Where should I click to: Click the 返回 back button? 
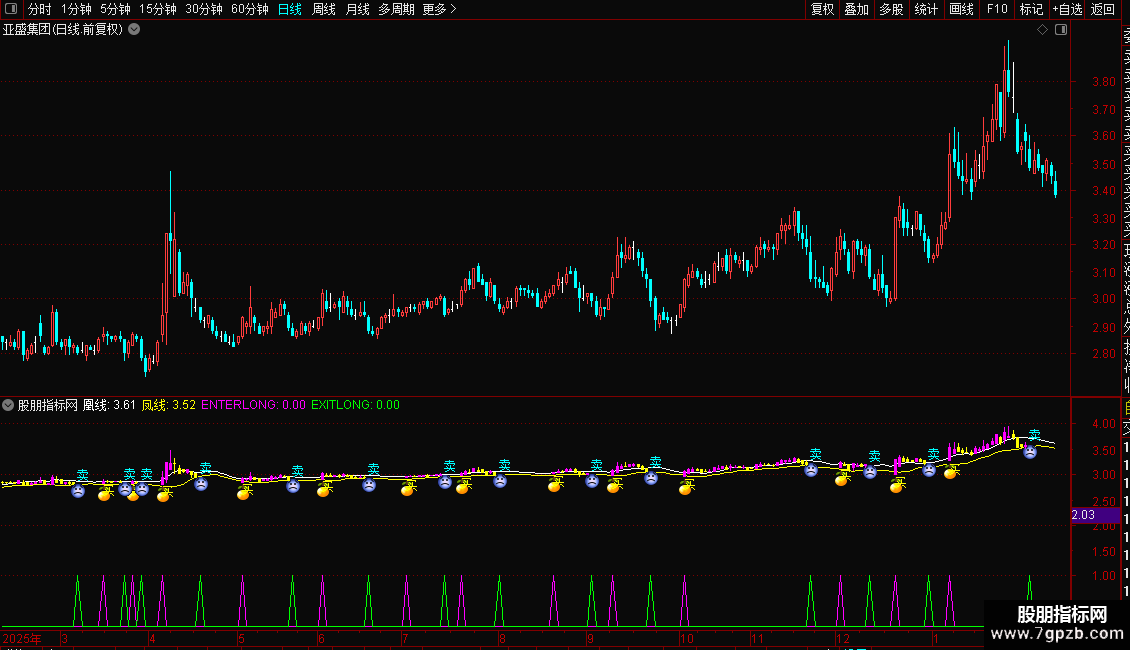tap(1103, 9)
